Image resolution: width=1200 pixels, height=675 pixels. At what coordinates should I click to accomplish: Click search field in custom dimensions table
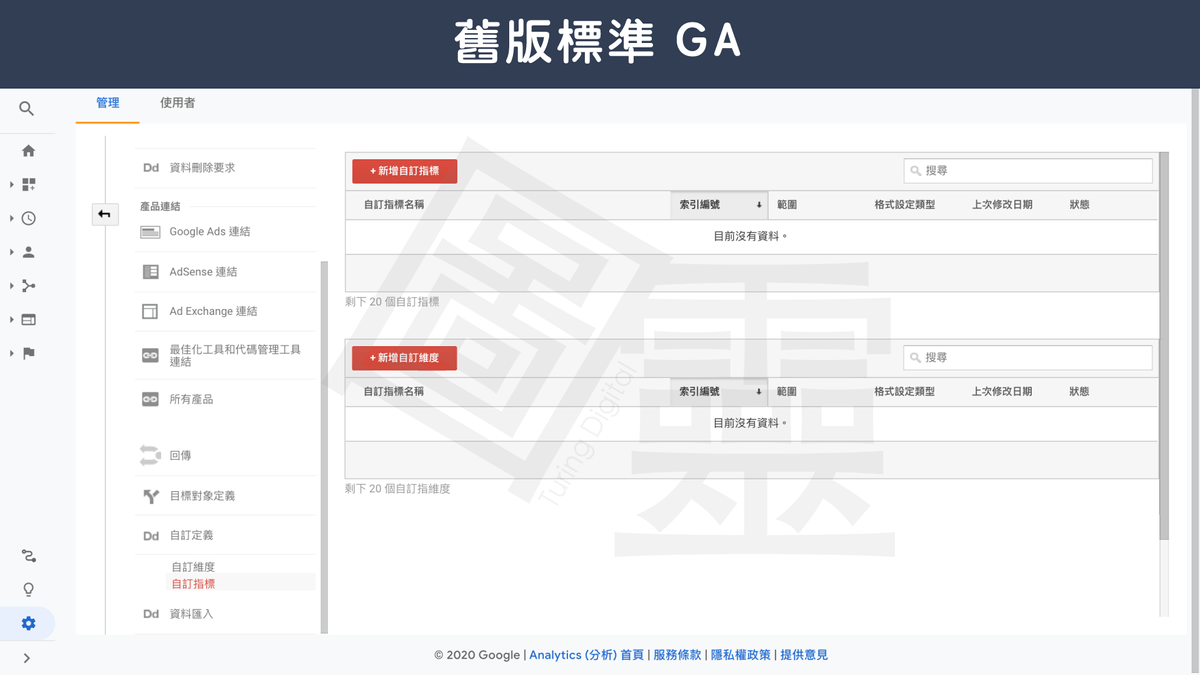(x=1028, y=358)
